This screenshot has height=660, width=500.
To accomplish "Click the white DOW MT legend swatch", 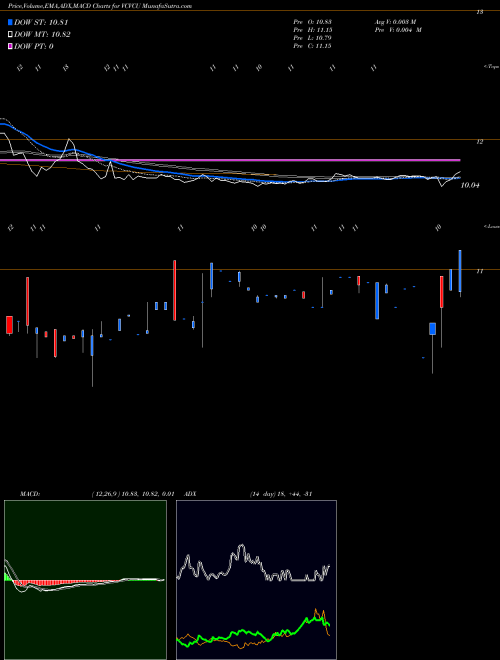I will [10, 35].
